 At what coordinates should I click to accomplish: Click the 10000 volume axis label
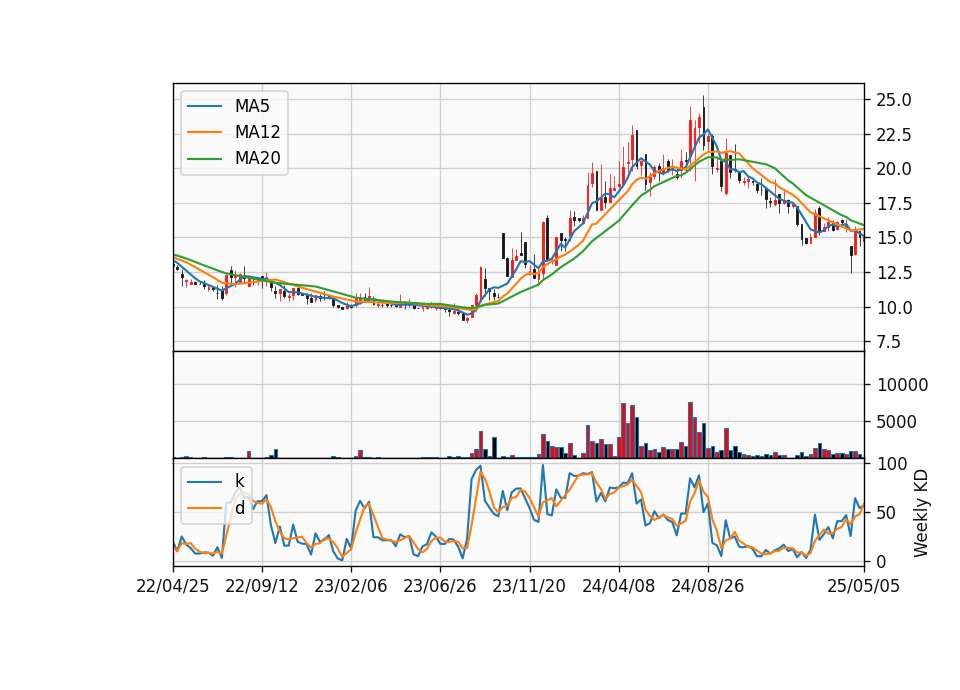click(x=903, y=385)
